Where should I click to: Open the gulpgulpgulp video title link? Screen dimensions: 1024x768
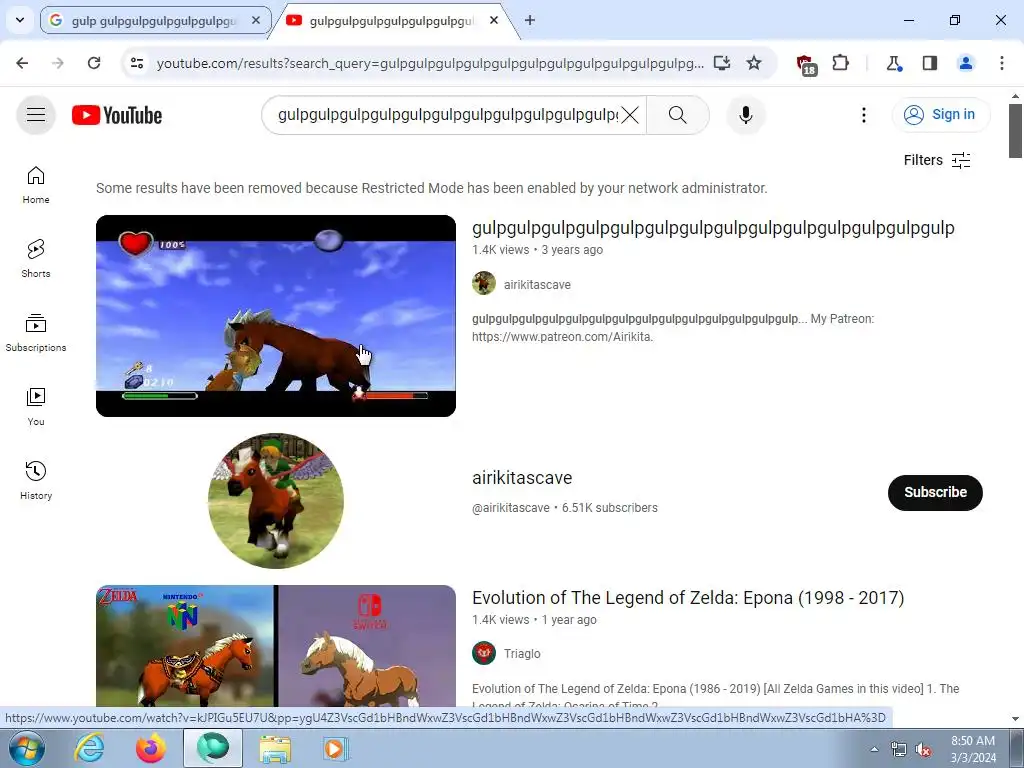[713, 228]
